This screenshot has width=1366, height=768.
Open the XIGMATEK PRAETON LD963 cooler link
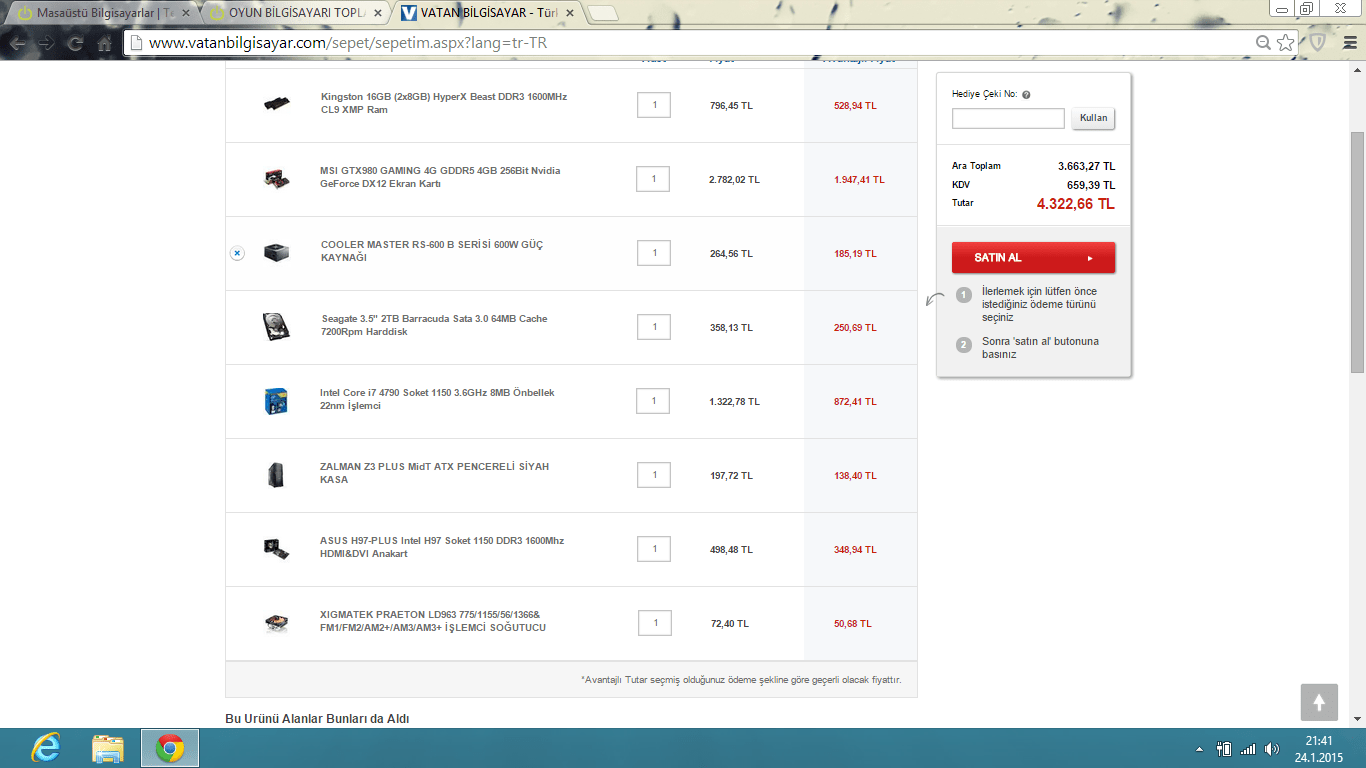[433, 621]
